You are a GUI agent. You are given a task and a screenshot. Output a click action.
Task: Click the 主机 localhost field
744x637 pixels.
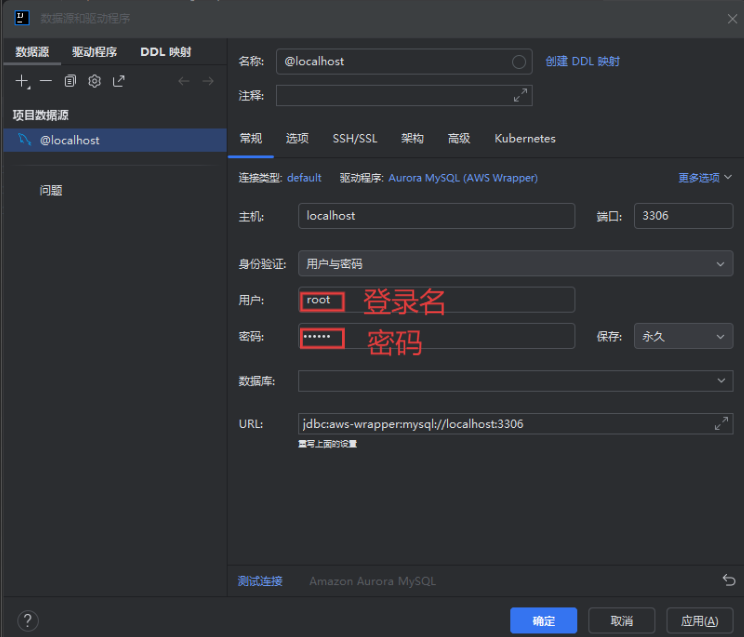437,216
